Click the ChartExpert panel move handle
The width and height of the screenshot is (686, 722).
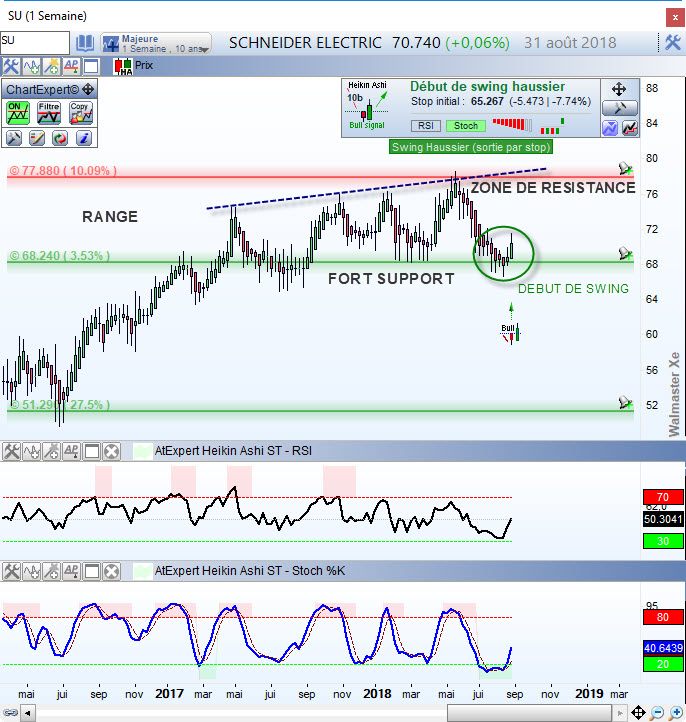point(88,89)
